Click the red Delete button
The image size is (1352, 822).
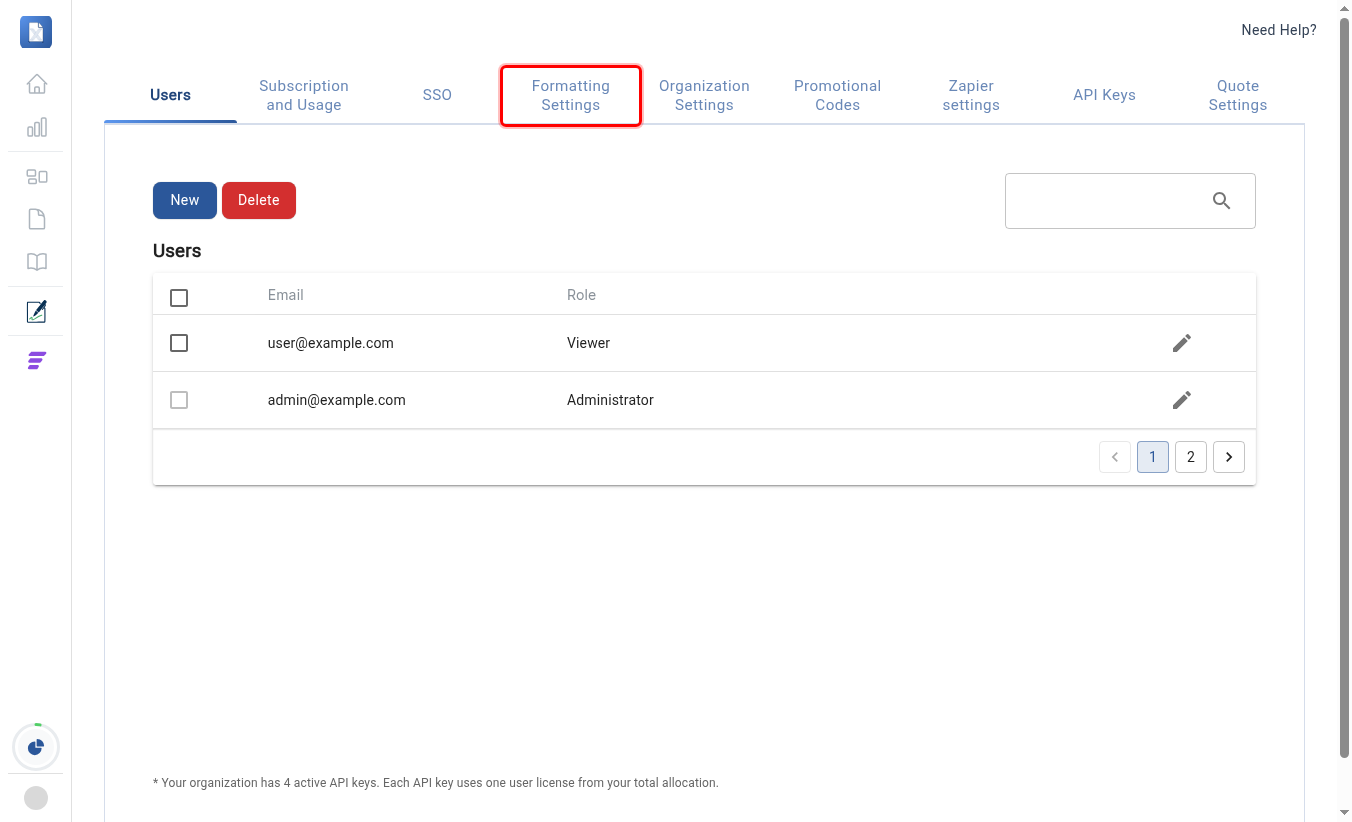click(259, 200)
